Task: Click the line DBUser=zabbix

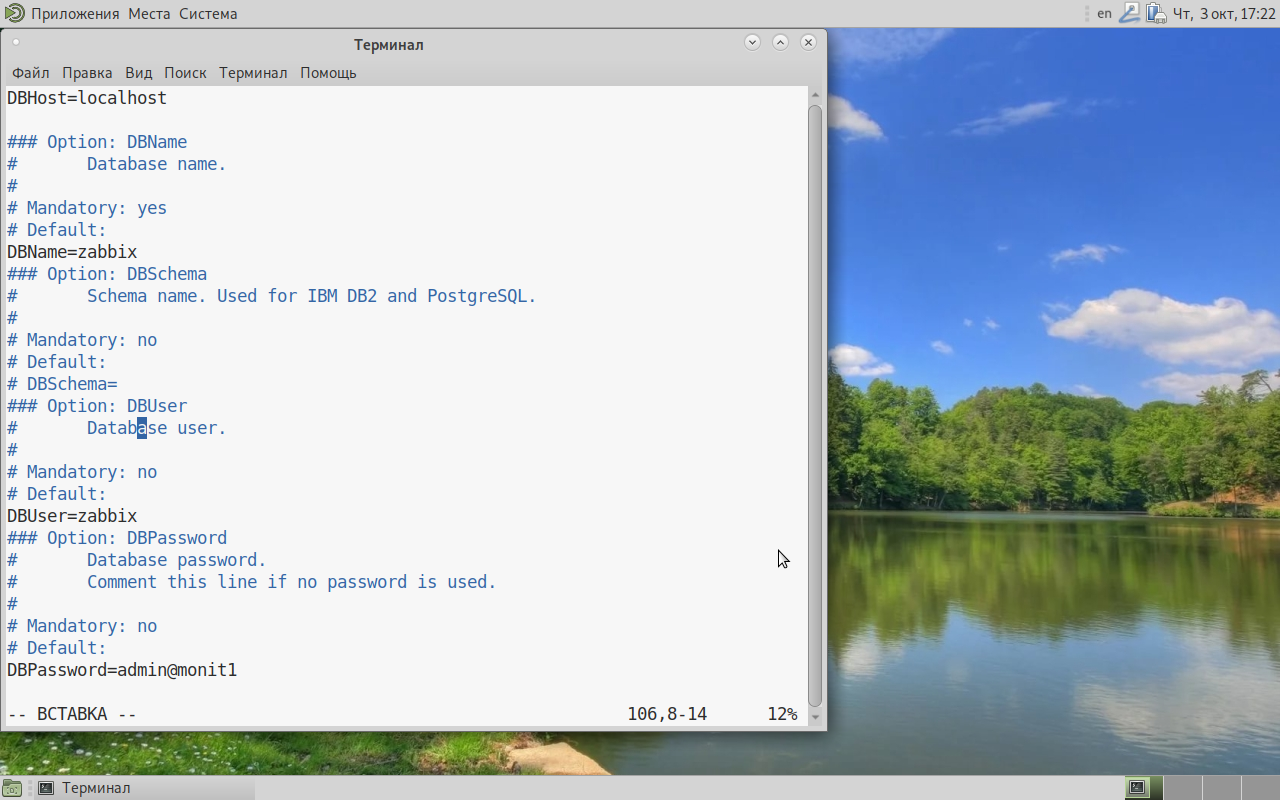Action: point(72,516)
